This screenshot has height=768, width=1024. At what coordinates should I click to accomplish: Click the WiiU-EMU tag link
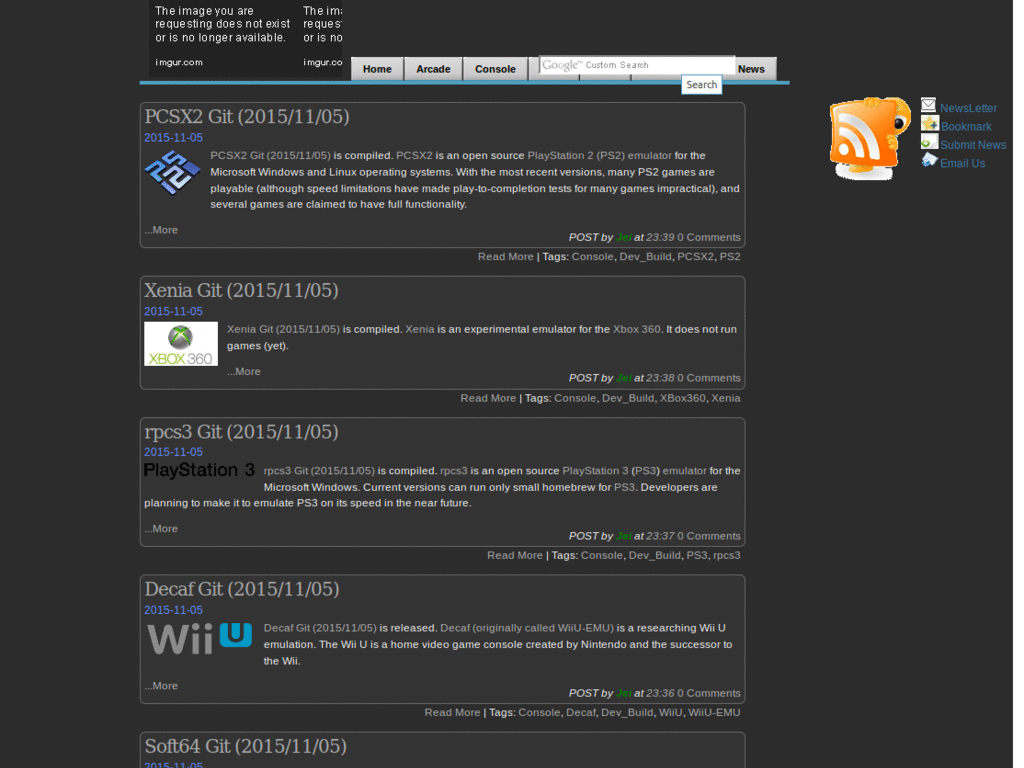[714, 712]
